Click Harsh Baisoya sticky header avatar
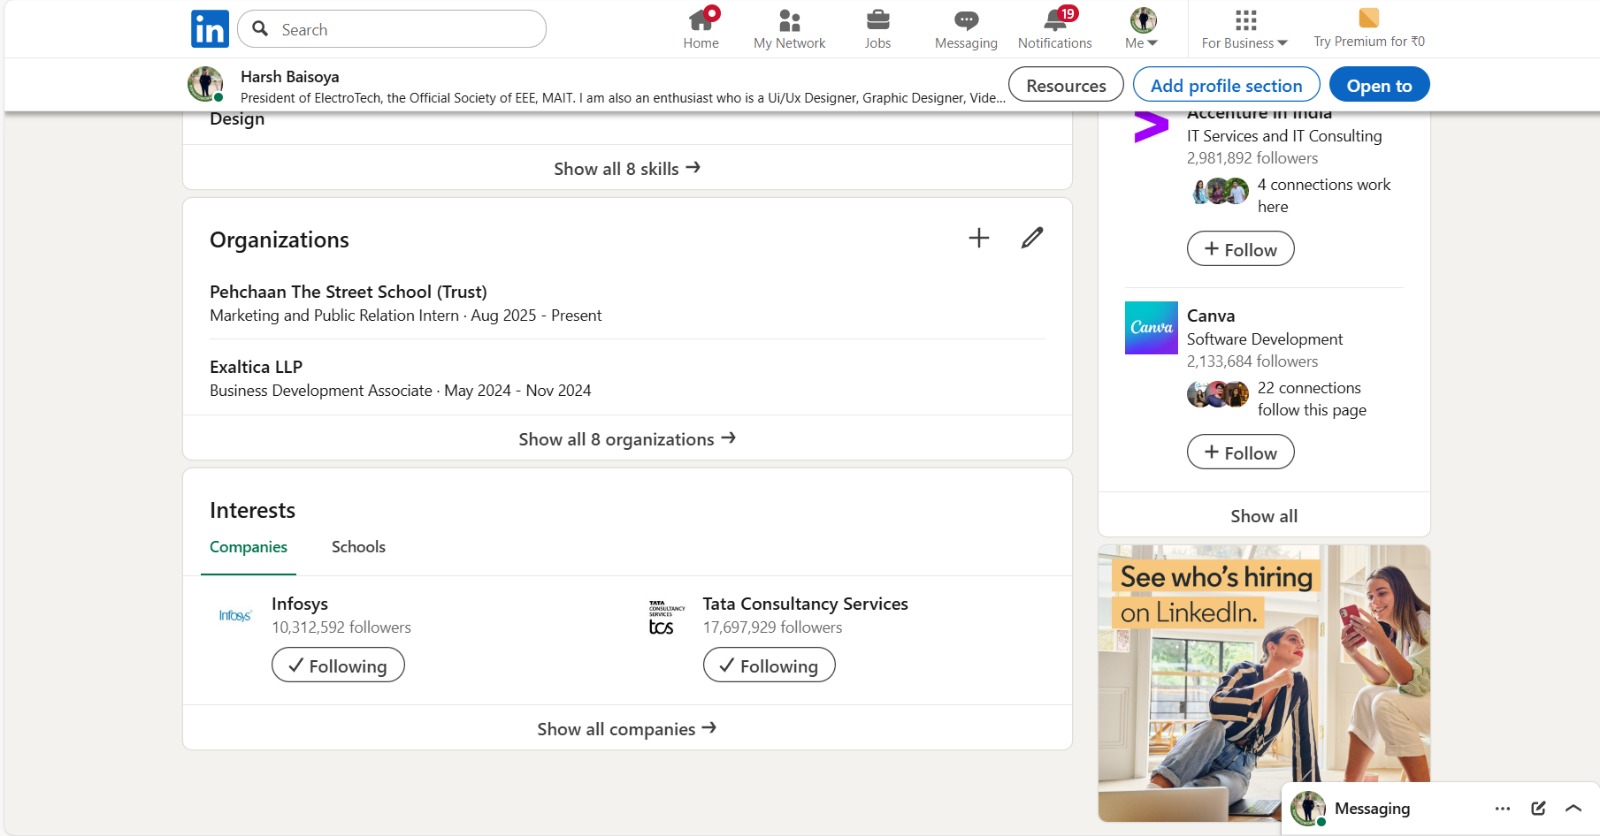 click(x=206, y=85)
